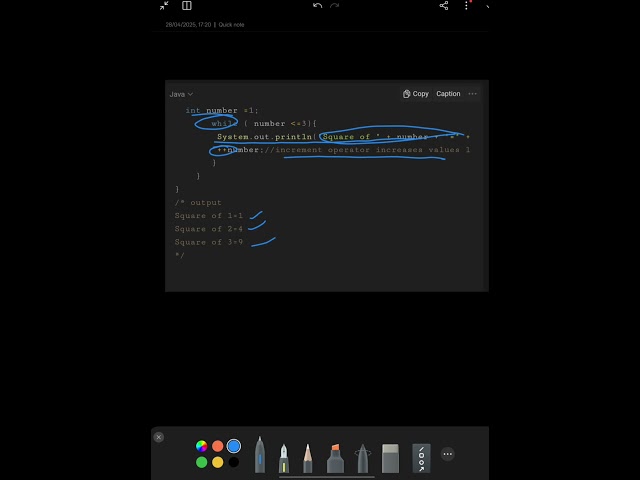The image size is (640, 480).
Task: Pick the black pen color
Action: (234, 462)
